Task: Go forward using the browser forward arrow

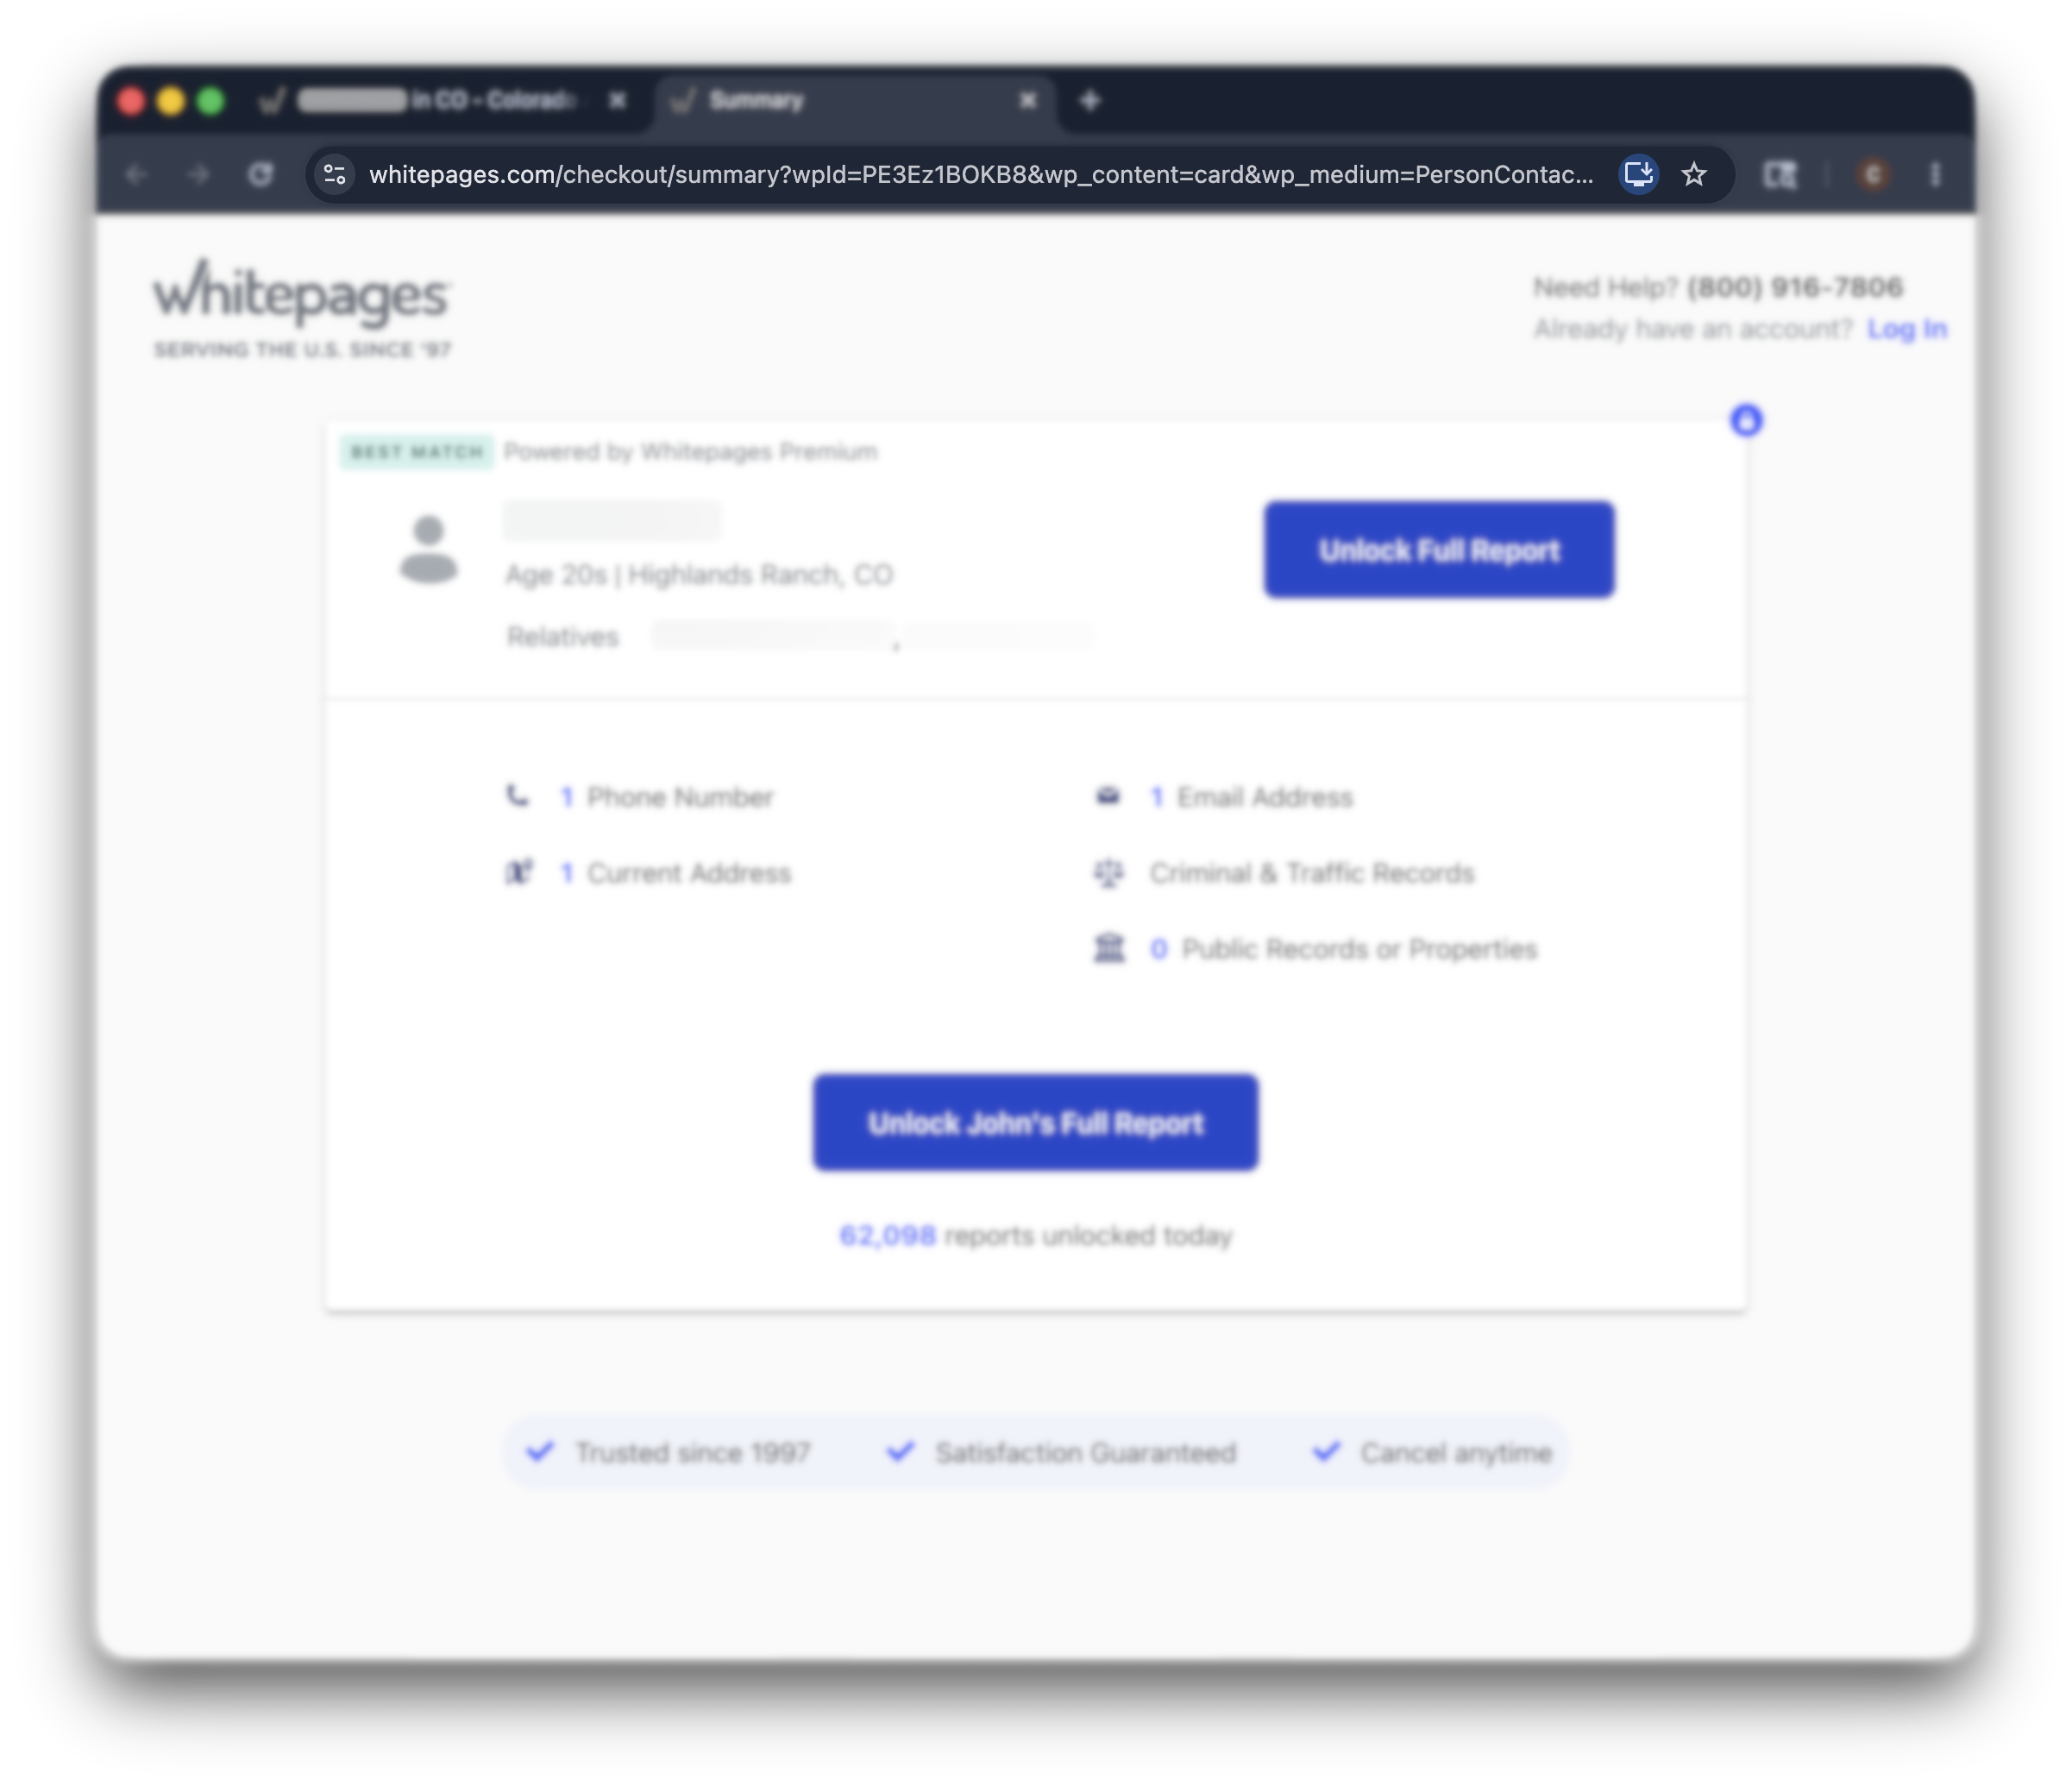Action: [x=199, y=175]
